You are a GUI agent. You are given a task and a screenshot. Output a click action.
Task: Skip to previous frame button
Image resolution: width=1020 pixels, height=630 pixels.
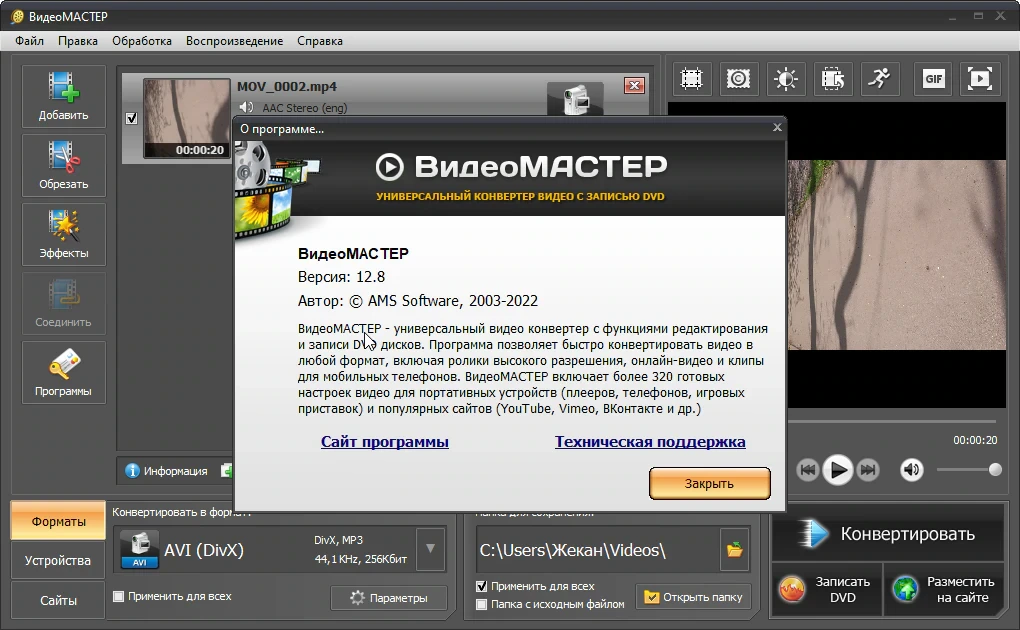(807, 469)
